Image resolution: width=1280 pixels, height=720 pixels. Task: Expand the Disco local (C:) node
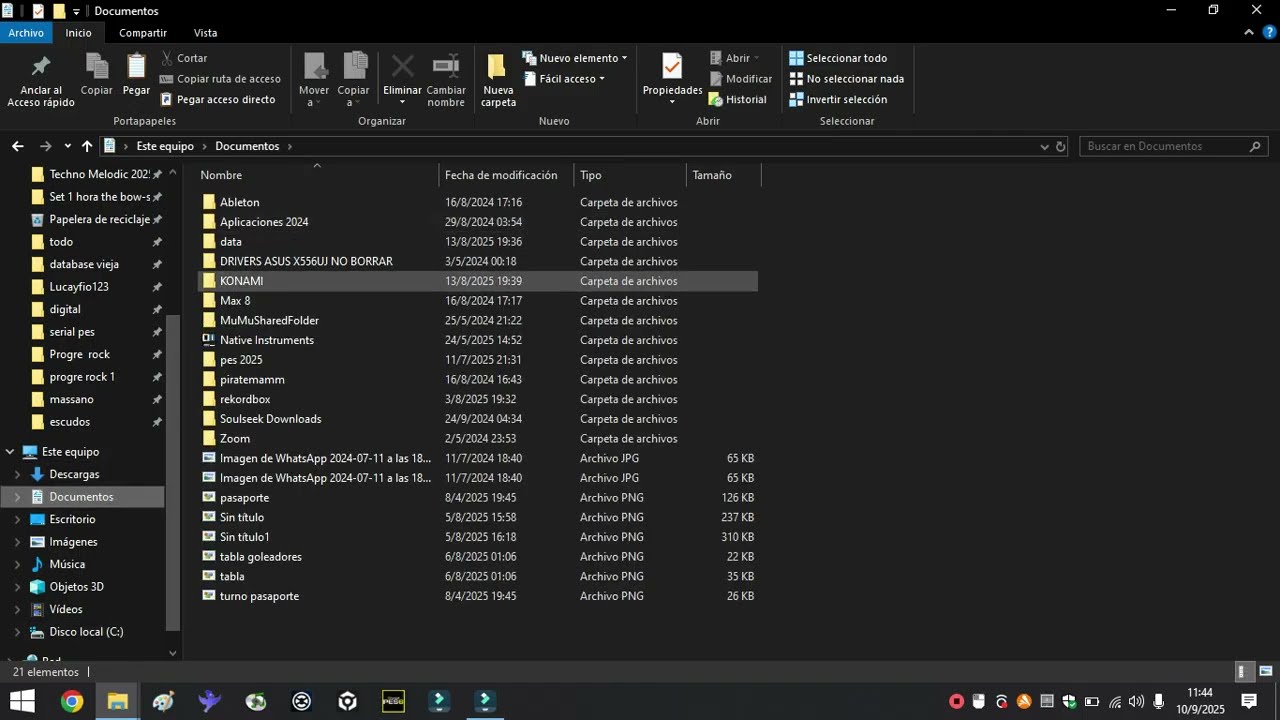tap(17, 632)
